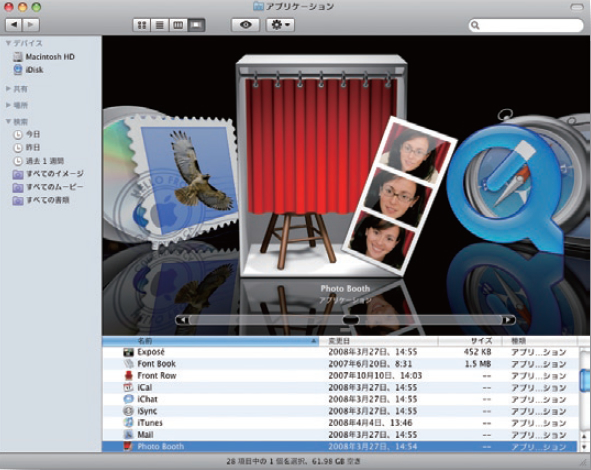Open the Action gear menu

pos(280,25)
